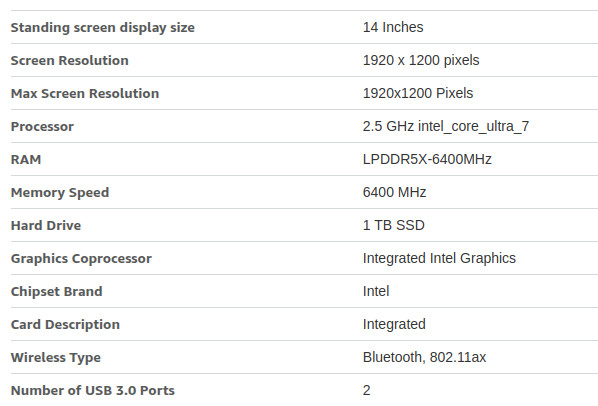Click the Card Description label

65,324
